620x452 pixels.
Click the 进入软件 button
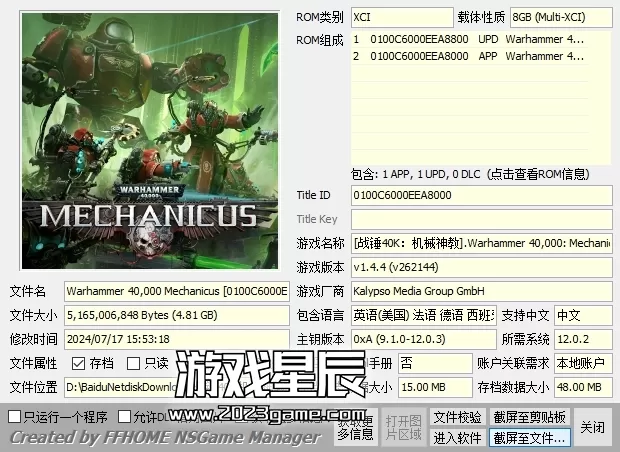pos(458,437)
